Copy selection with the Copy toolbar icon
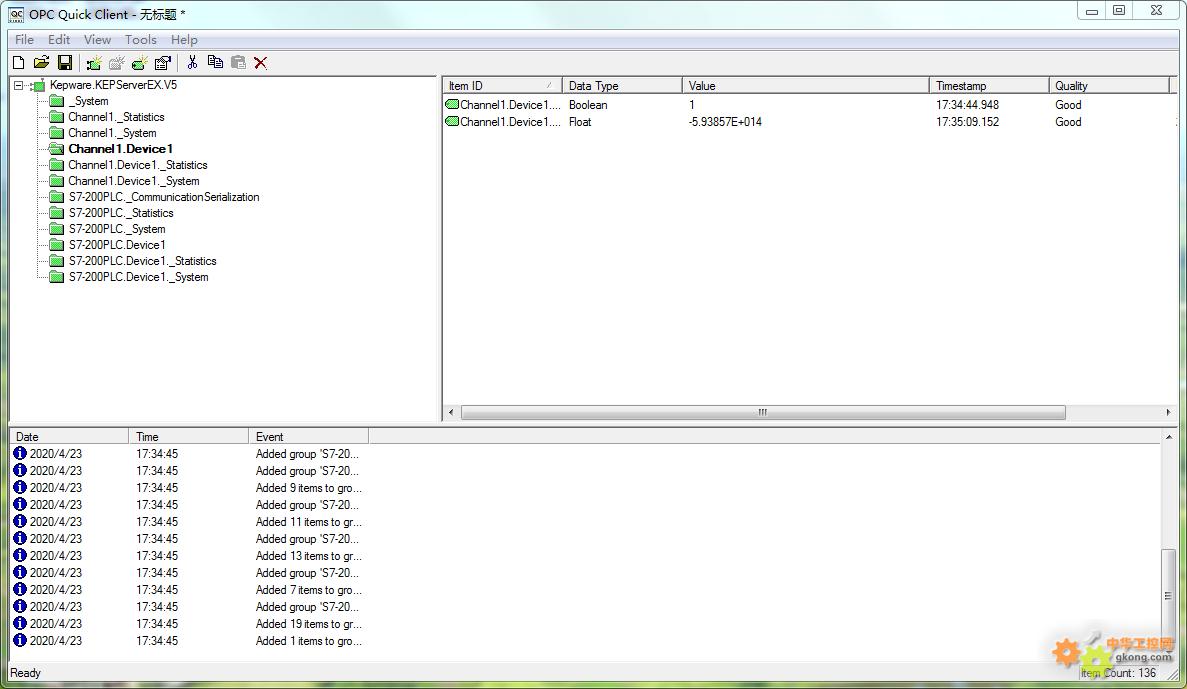1187x689 pixels. click(215, 63)
